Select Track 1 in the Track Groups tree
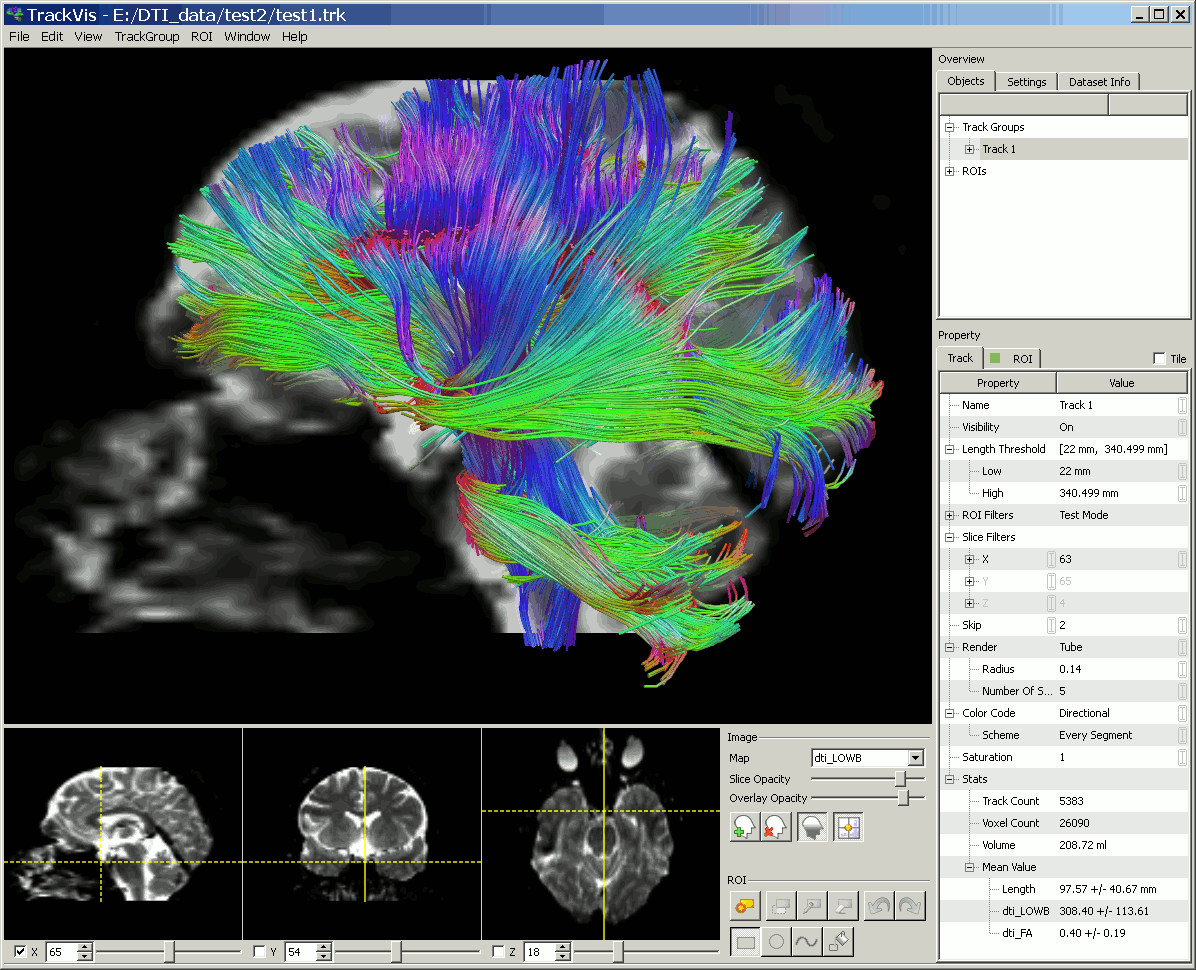Screen dimensions: 1196x970 pos(998,149)
